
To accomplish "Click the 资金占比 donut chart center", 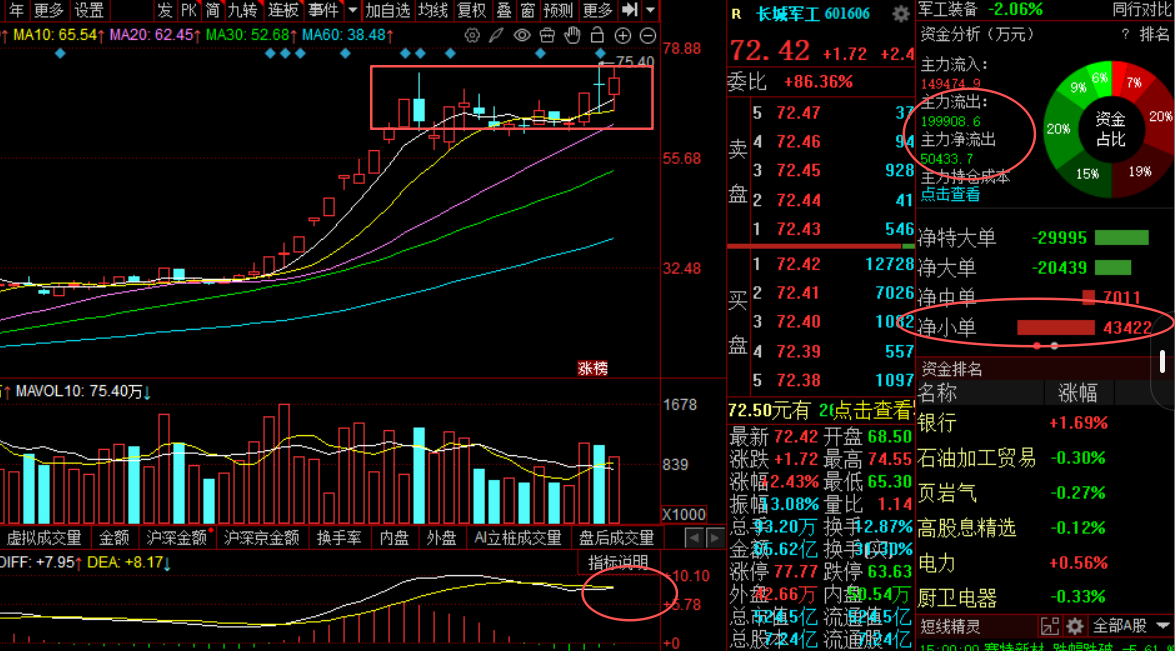I will click(1110, 129).
